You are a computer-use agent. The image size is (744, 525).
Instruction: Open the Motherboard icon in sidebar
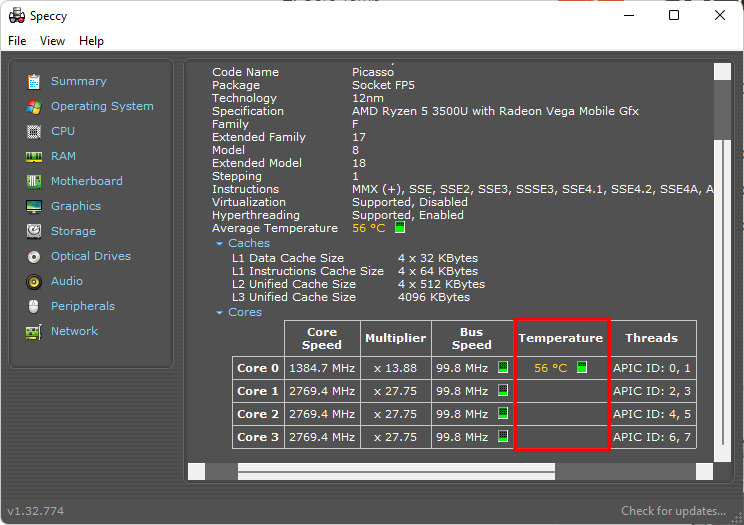(34, 182)
